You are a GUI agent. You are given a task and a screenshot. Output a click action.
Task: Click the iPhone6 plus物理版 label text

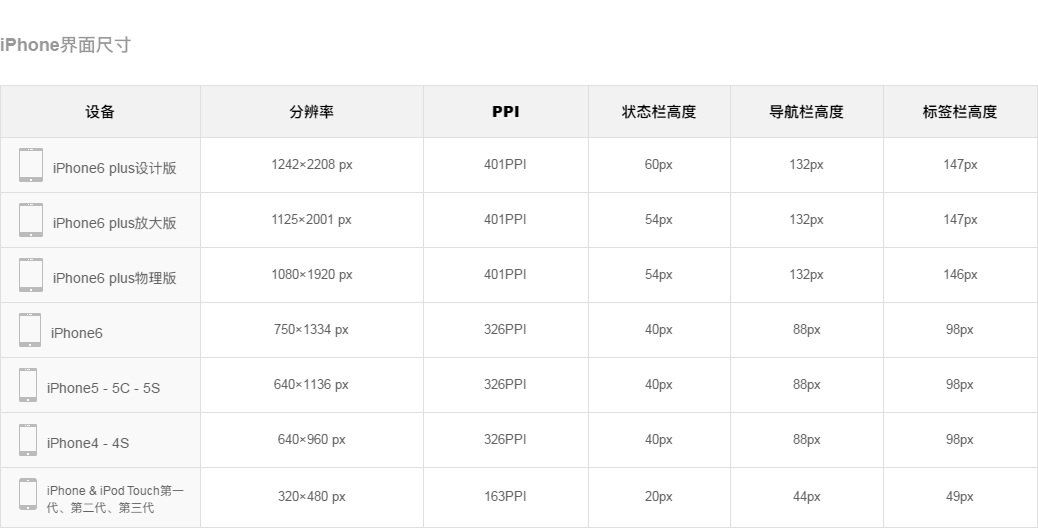[114, 278]
